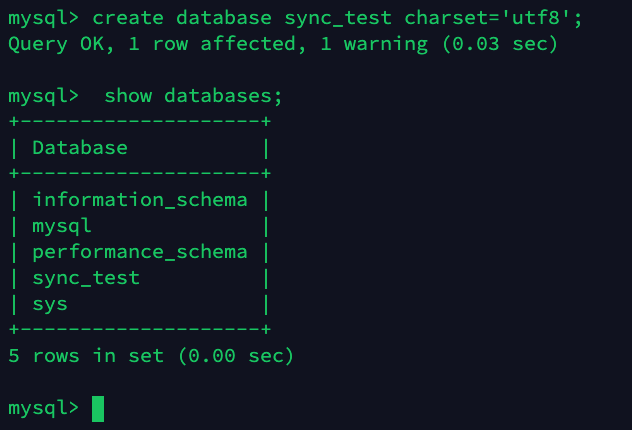Click the Database column header

[80, 148]
